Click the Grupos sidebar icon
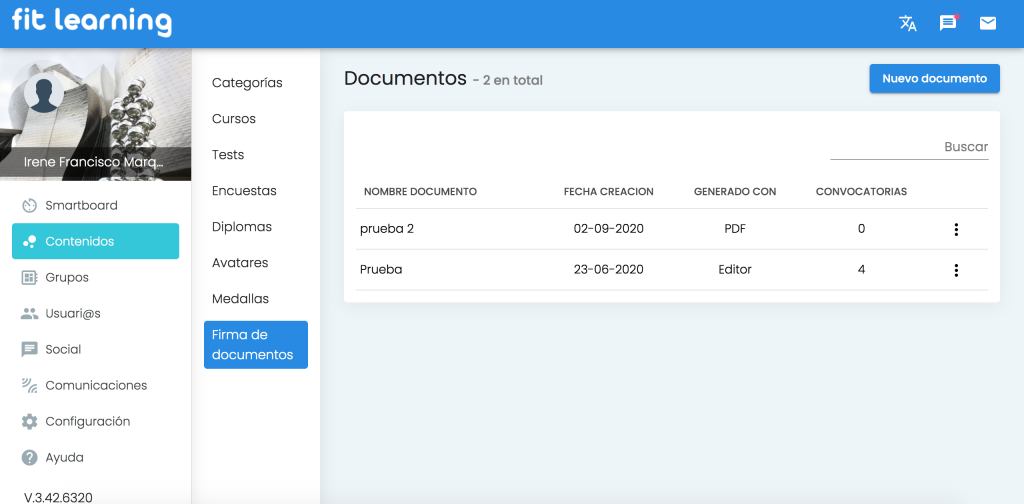 tap(29, 277)
